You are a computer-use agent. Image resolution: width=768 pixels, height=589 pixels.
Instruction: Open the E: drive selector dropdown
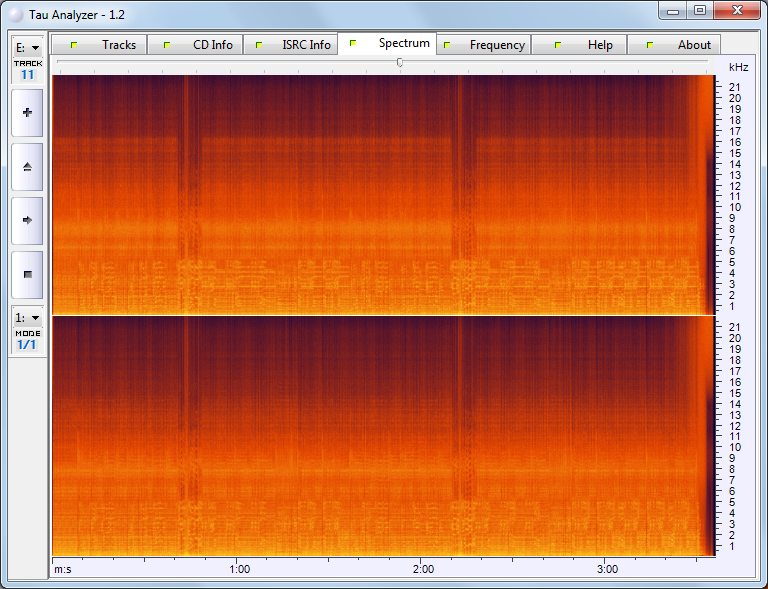pos(27,47)
